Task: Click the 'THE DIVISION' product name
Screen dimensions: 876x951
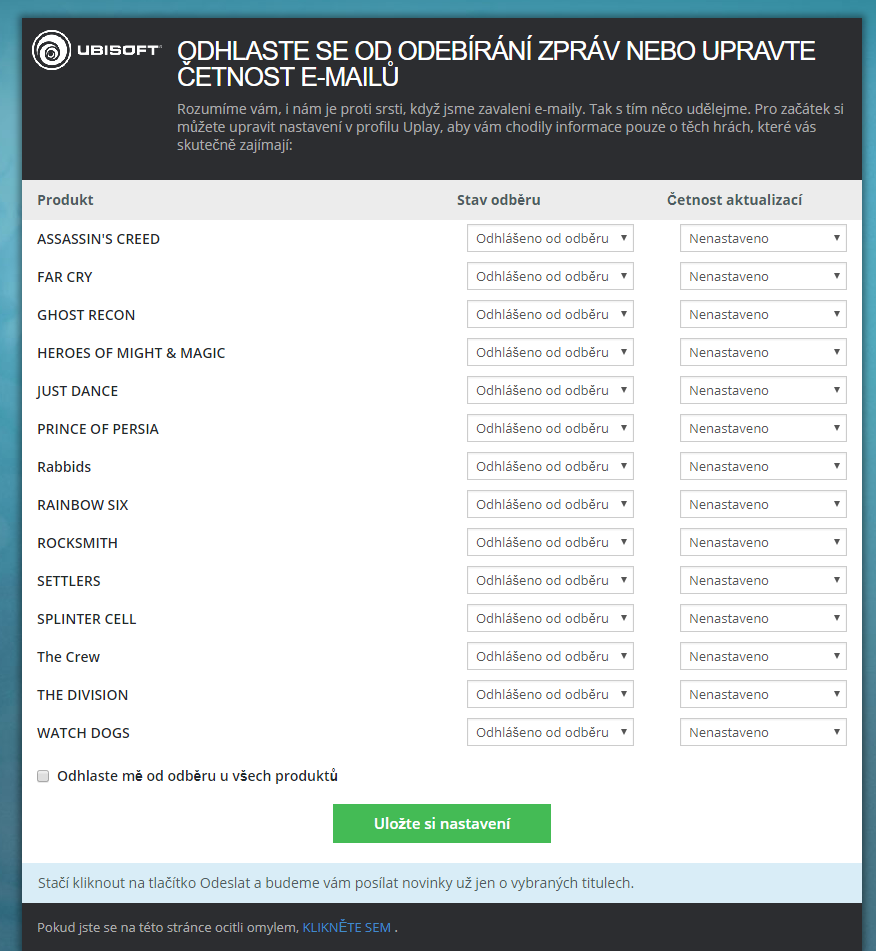Action: click(x=83, y=695)
